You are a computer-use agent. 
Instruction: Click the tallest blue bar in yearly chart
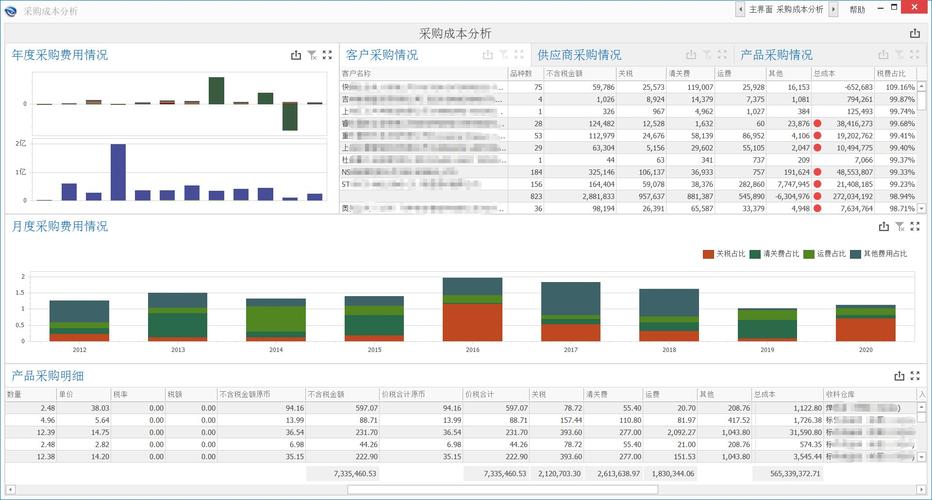(118, 172)
